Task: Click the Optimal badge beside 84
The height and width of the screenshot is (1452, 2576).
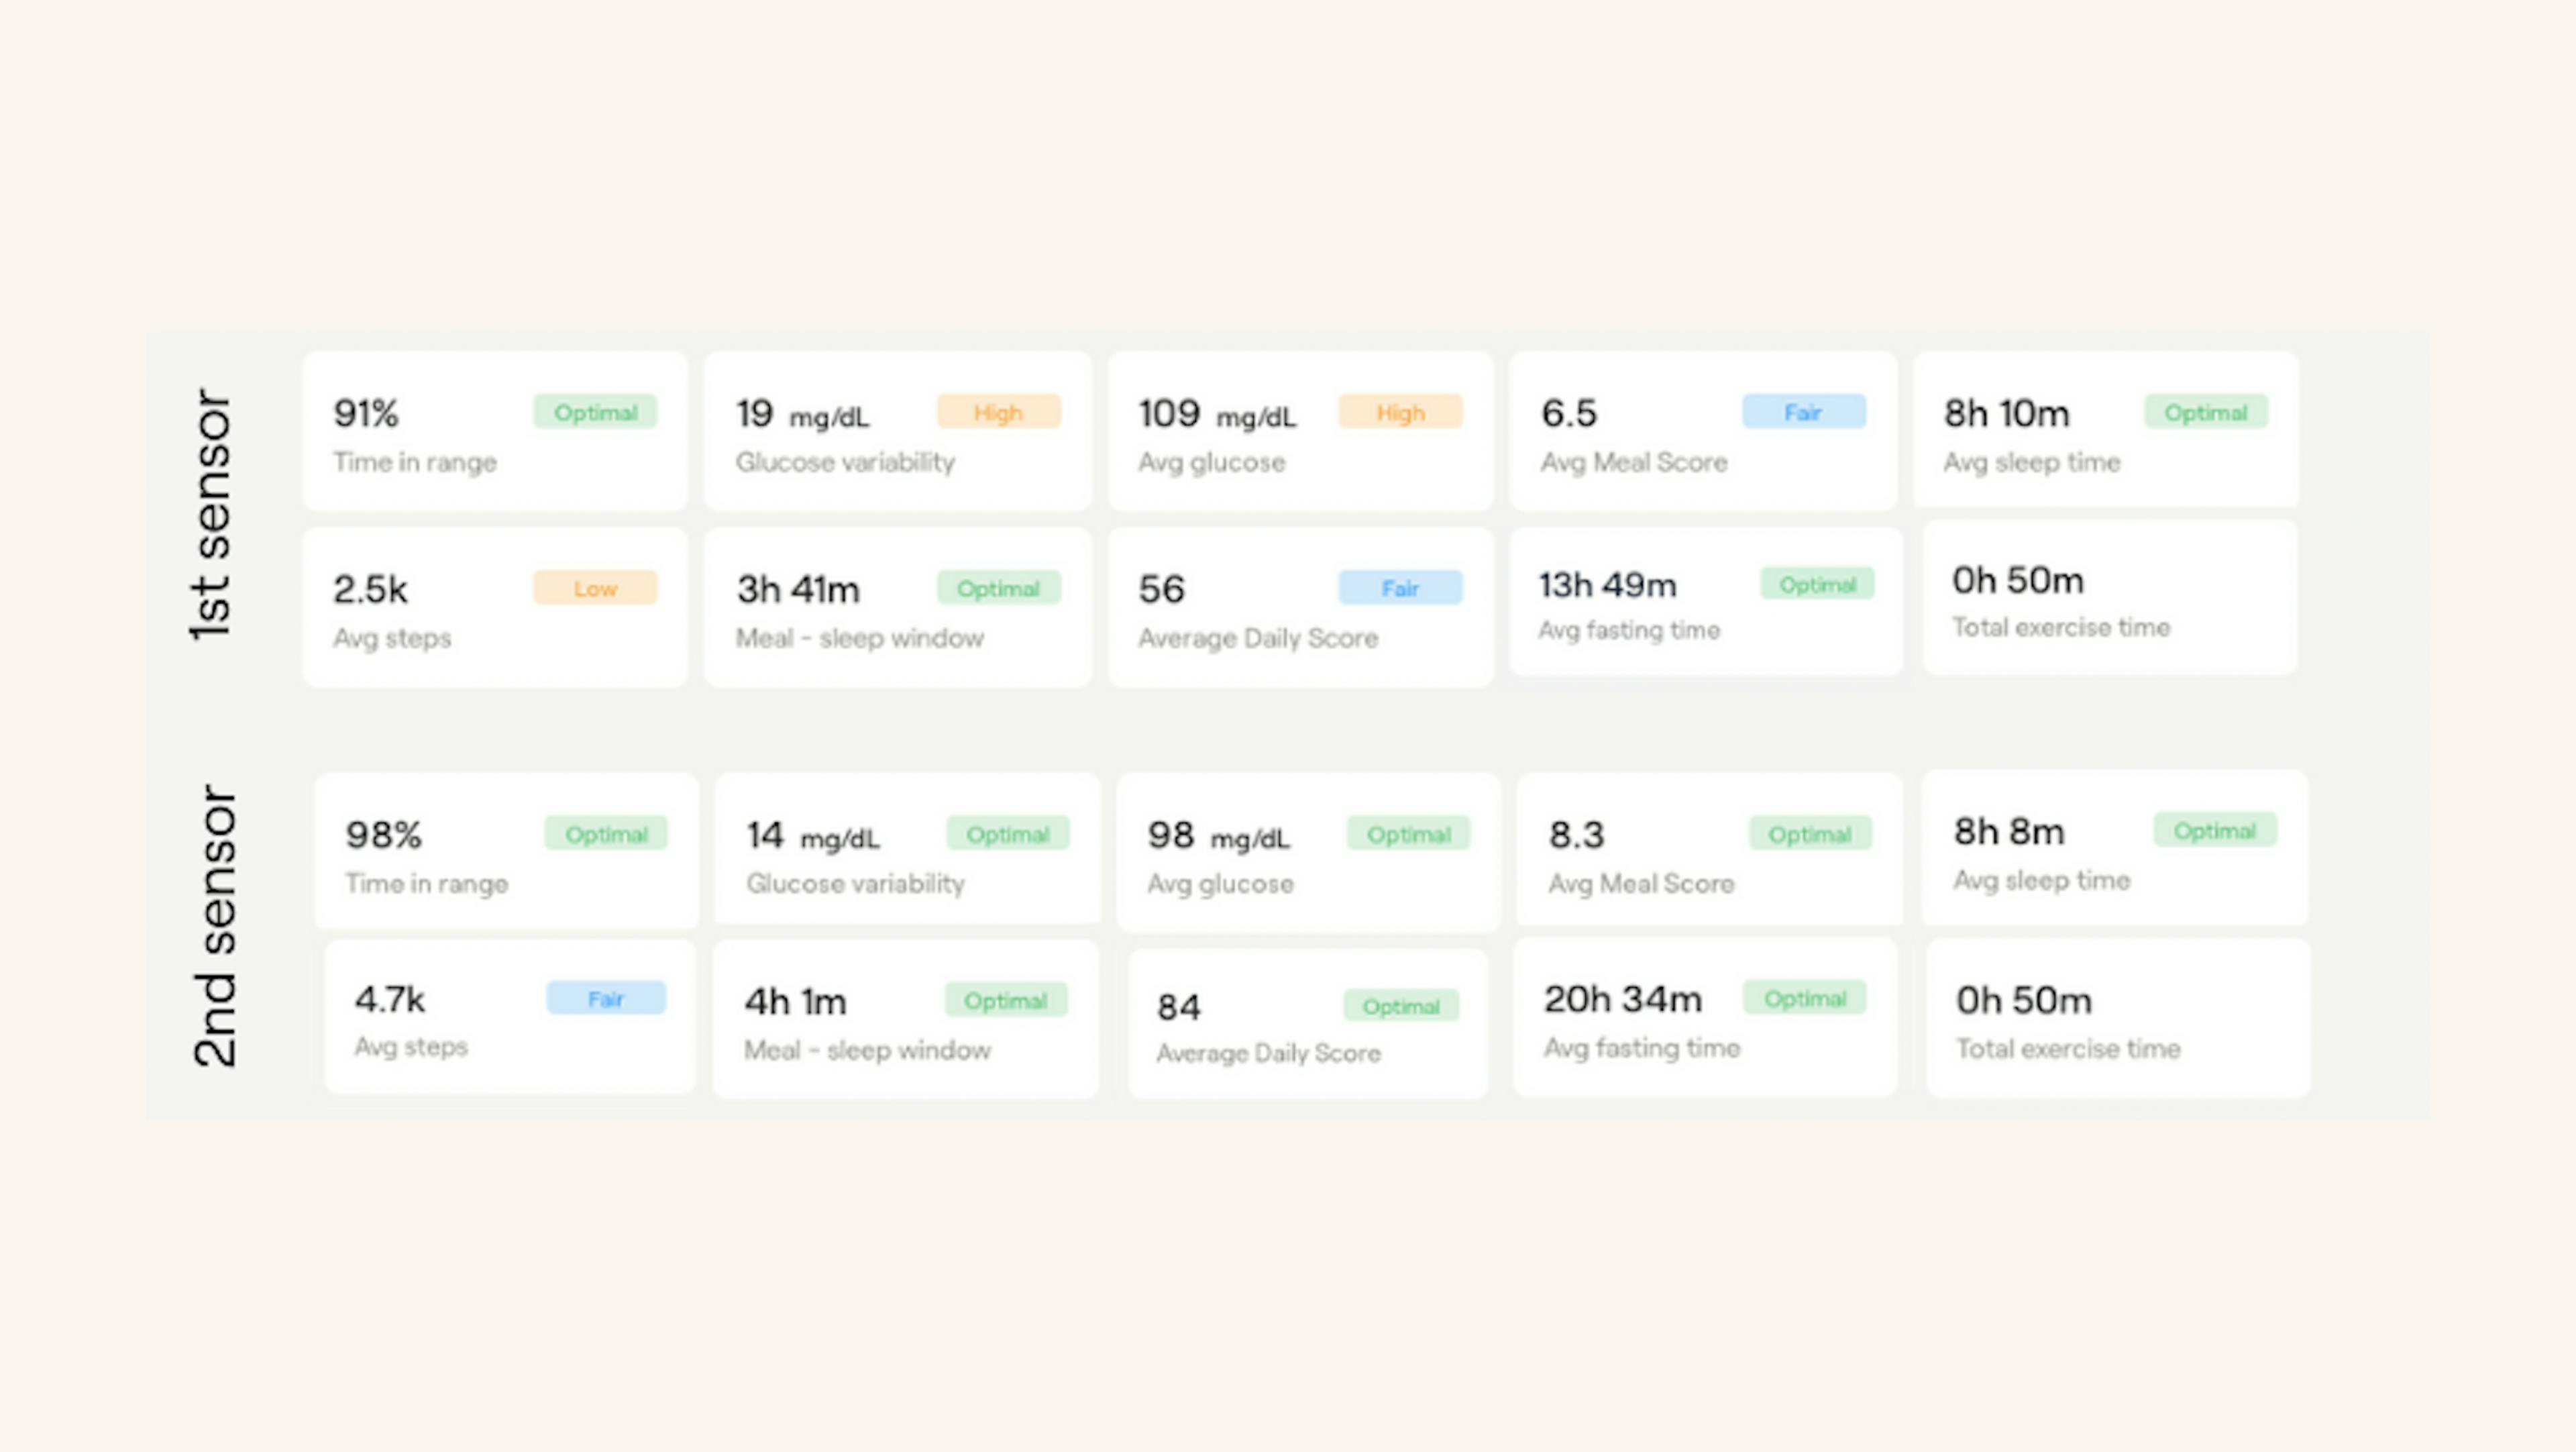Action: [x=1401, y=1006]
